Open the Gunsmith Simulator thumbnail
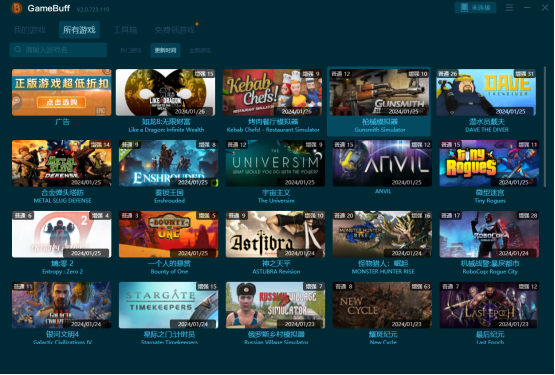The width and height of the screenshot is (555, 375). (x=379, y=92)
